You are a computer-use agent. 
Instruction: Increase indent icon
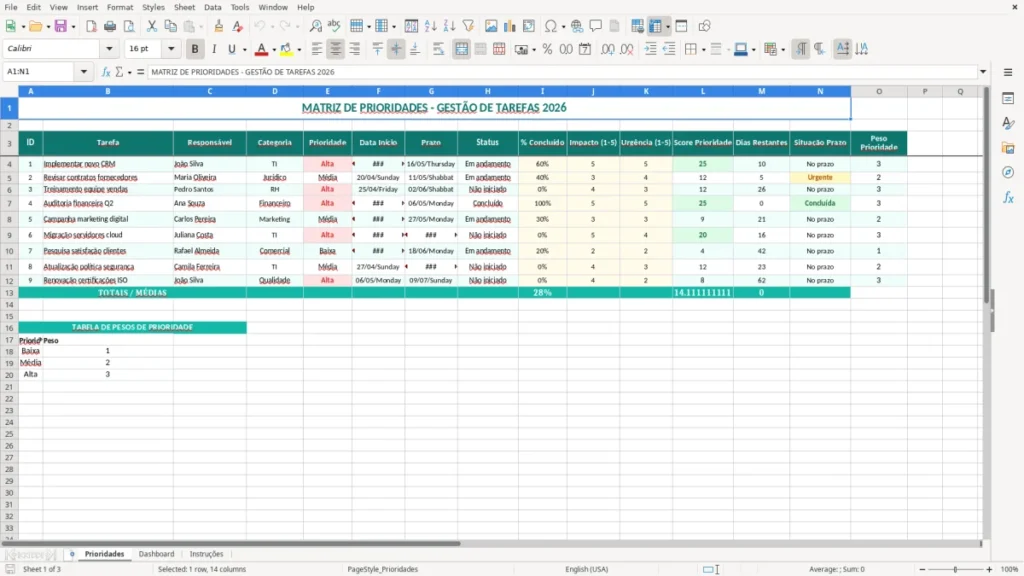pyautogui.click(x=650, y=49)
